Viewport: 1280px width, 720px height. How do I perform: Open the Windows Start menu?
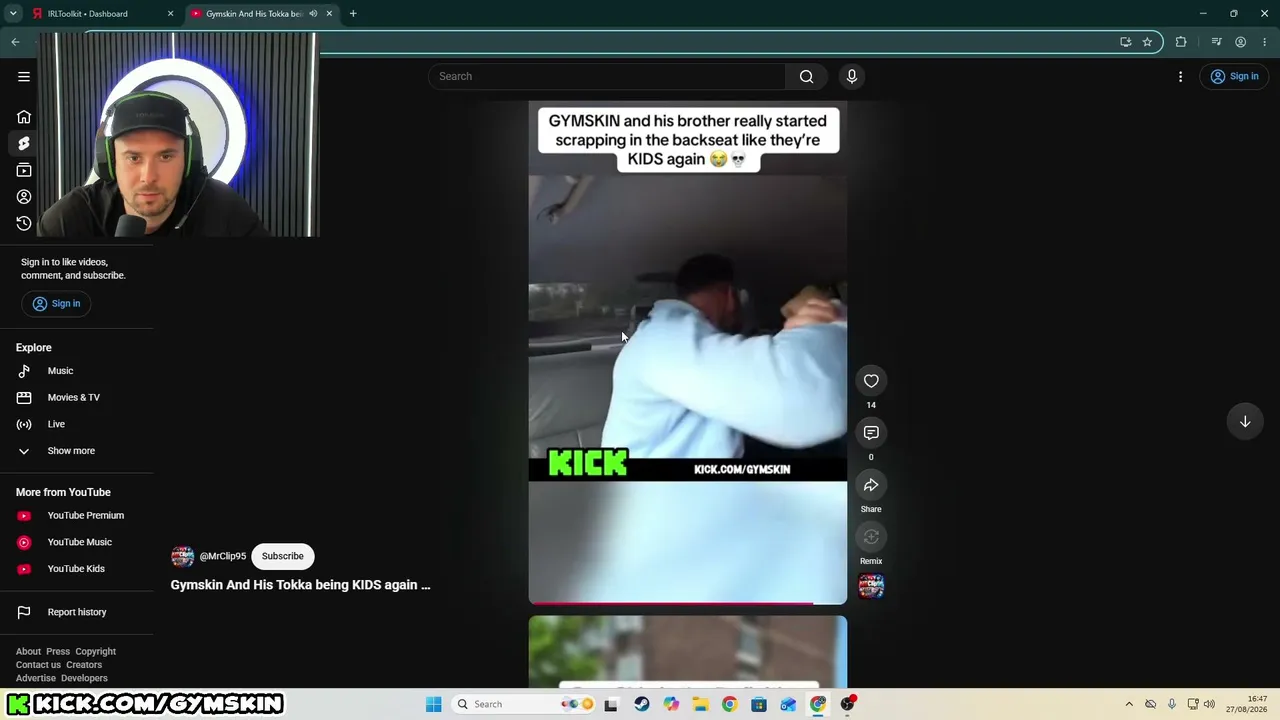click(x=433, y=705)
